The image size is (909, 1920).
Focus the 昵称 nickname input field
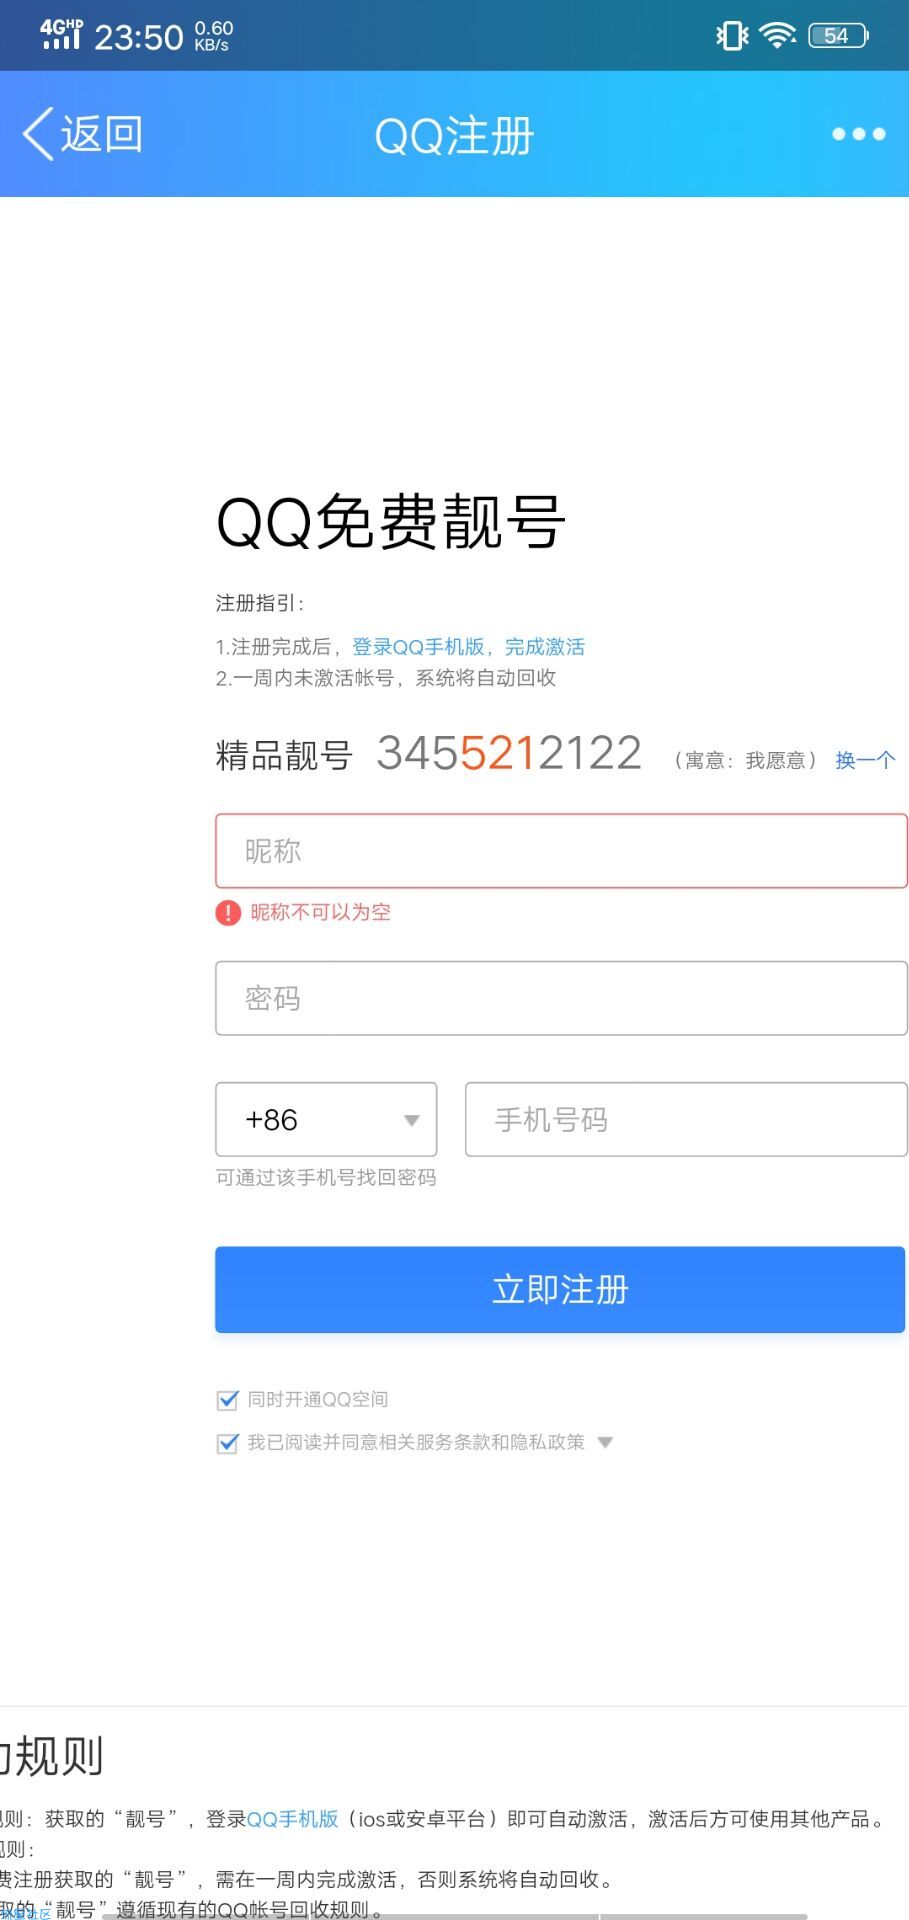(561, 851)
